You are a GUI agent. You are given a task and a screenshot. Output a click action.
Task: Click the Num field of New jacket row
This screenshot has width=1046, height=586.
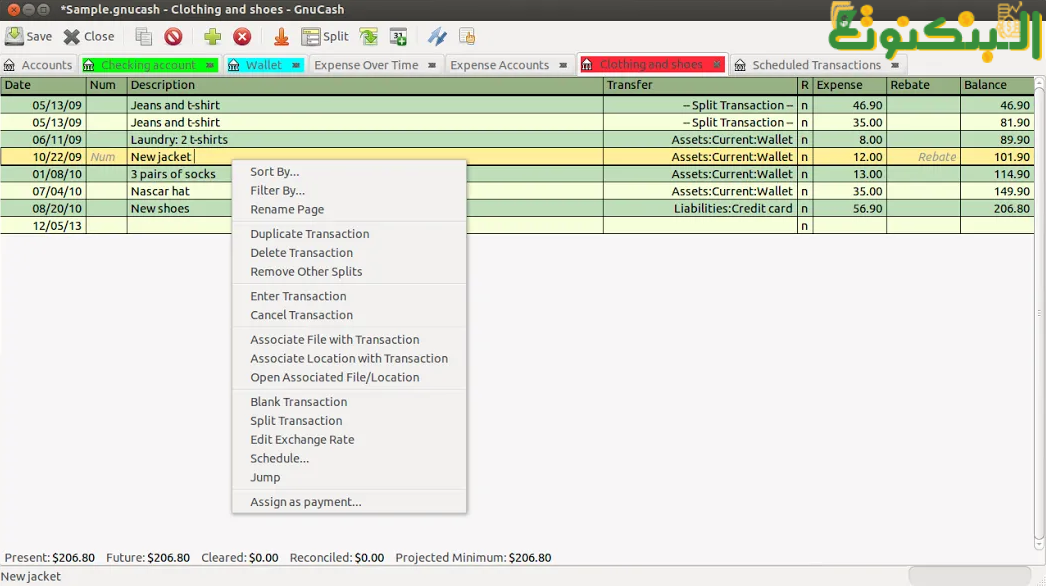point(106,157)
